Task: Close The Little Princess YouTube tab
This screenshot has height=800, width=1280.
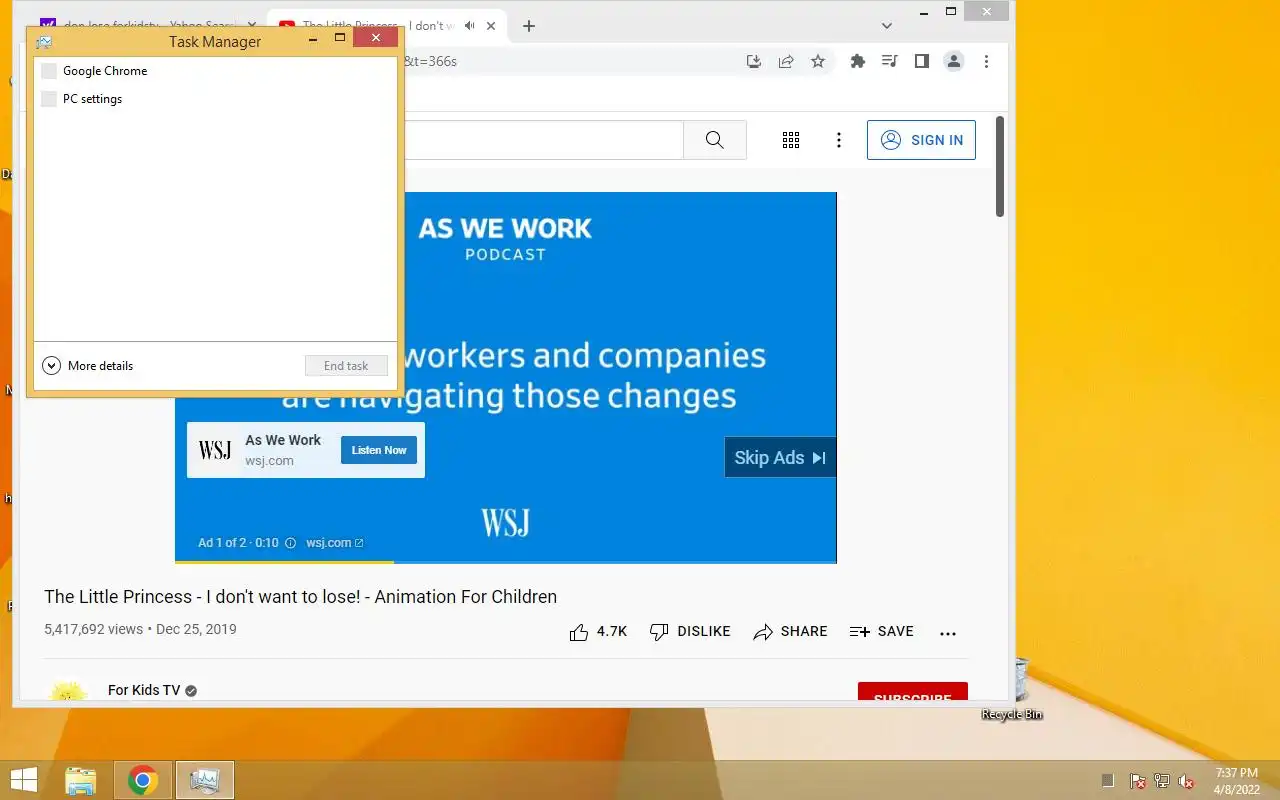Action: point(491,26)
